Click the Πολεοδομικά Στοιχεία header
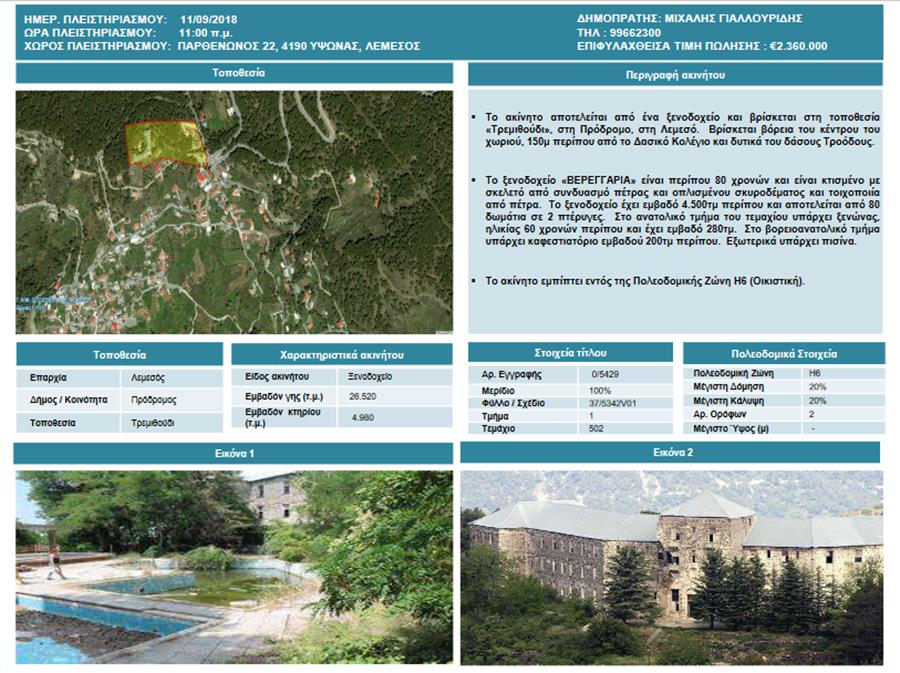This screenshot has width=900, height=673. tap(784, 353)
